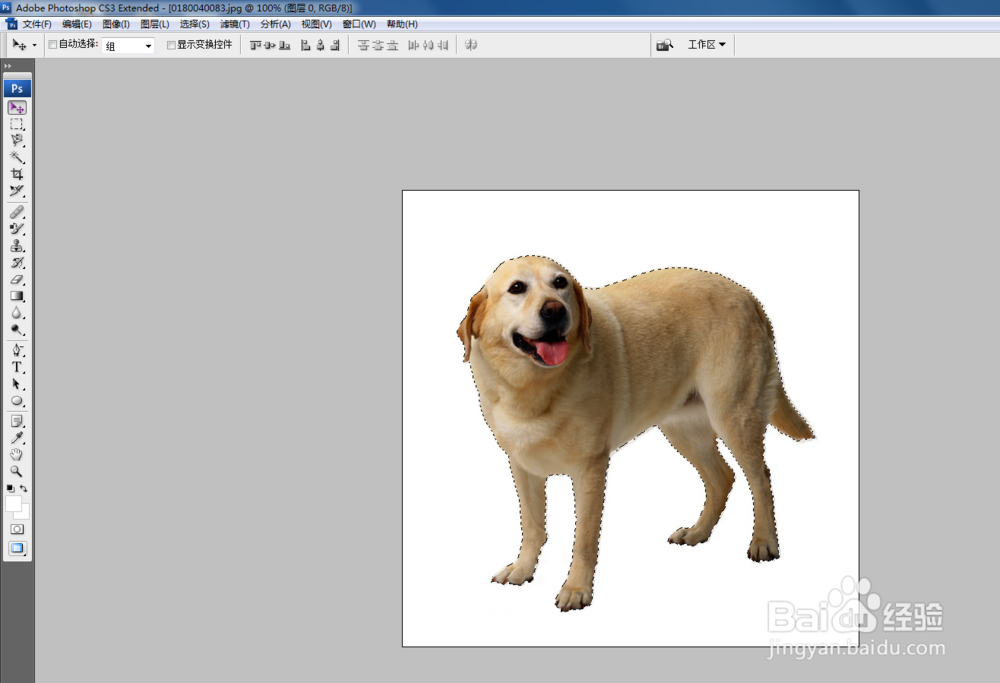Image resolution: width=1000 pixels, height=683 pixels.
Task: Open the Move tool preset picker arrow
Action: pos(35,46)
